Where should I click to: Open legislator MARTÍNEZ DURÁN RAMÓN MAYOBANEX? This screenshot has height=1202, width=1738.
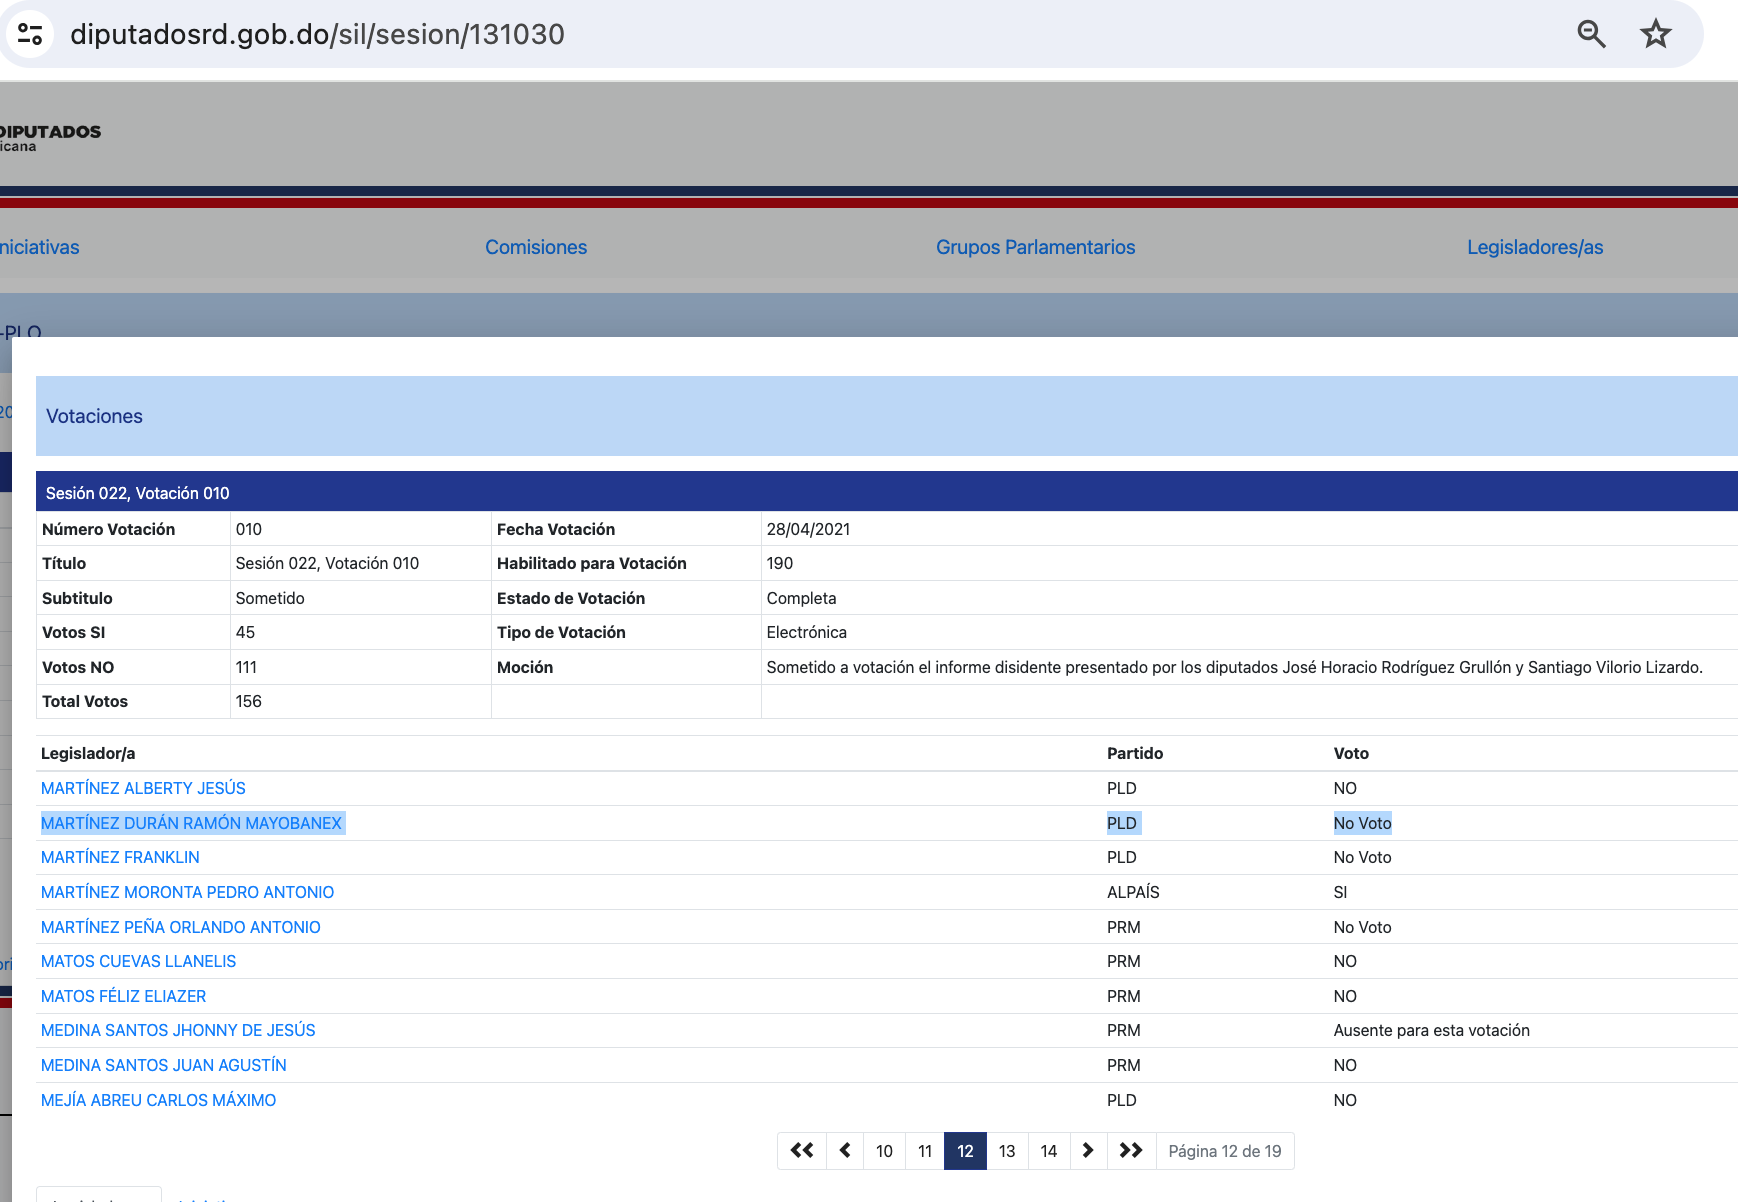[x=191, y=823]
